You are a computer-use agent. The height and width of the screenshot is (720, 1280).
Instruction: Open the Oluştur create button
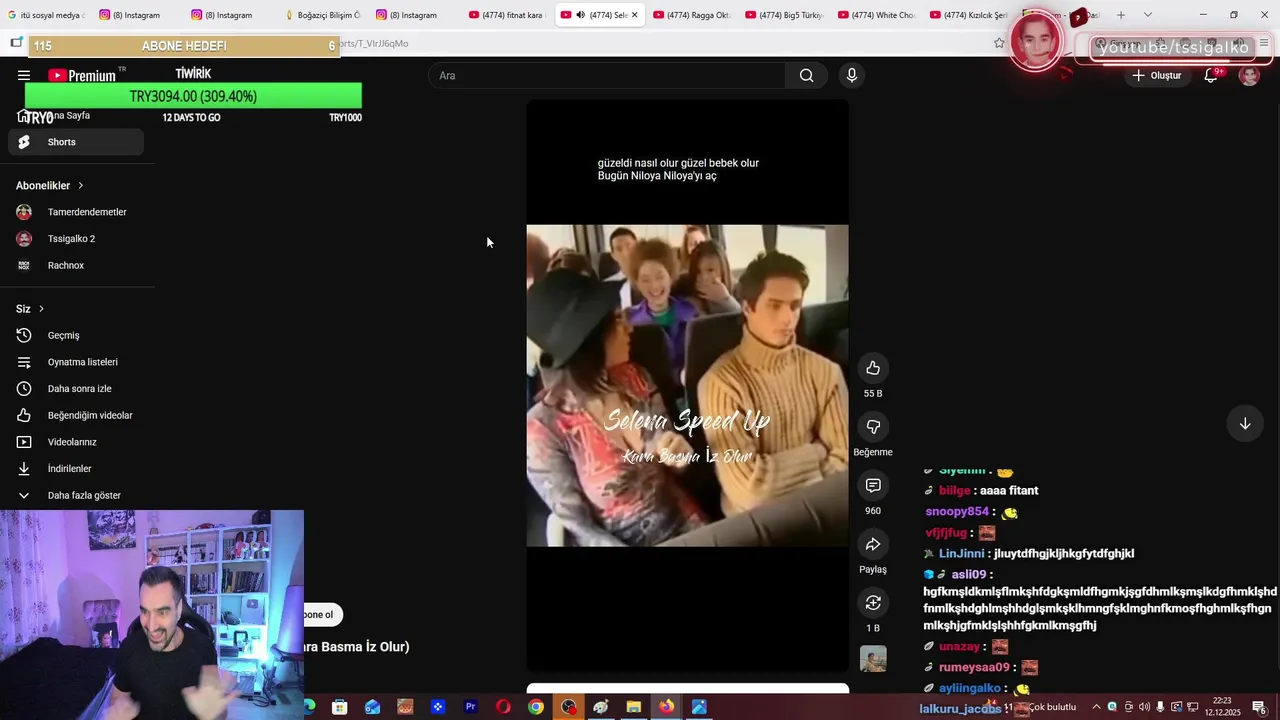click(x=1156, y=75)
